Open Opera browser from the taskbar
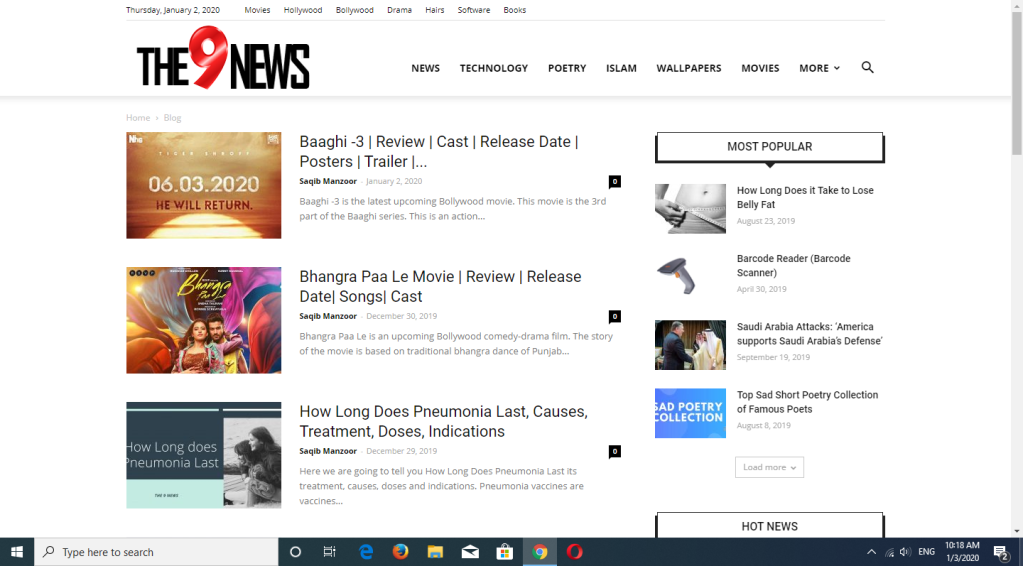Screen dimensions: 1023x566 click(575, 552)
